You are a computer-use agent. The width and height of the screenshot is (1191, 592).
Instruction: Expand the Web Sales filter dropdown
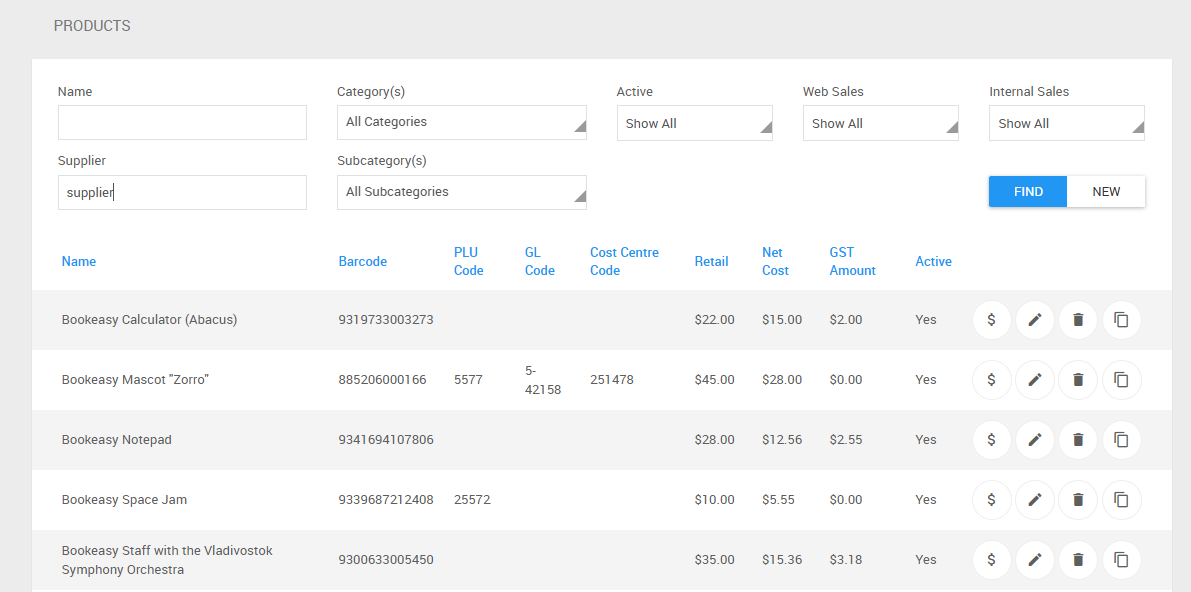point(880,123)
